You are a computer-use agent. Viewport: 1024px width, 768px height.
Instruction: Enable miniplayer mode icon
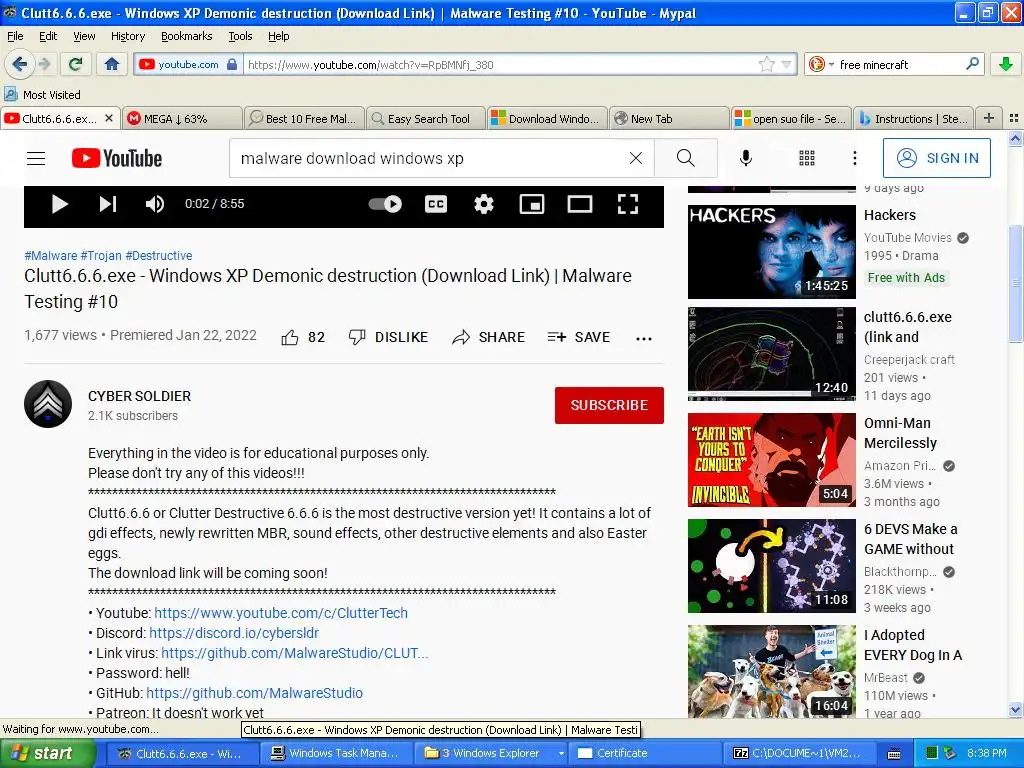coord(532,204)
